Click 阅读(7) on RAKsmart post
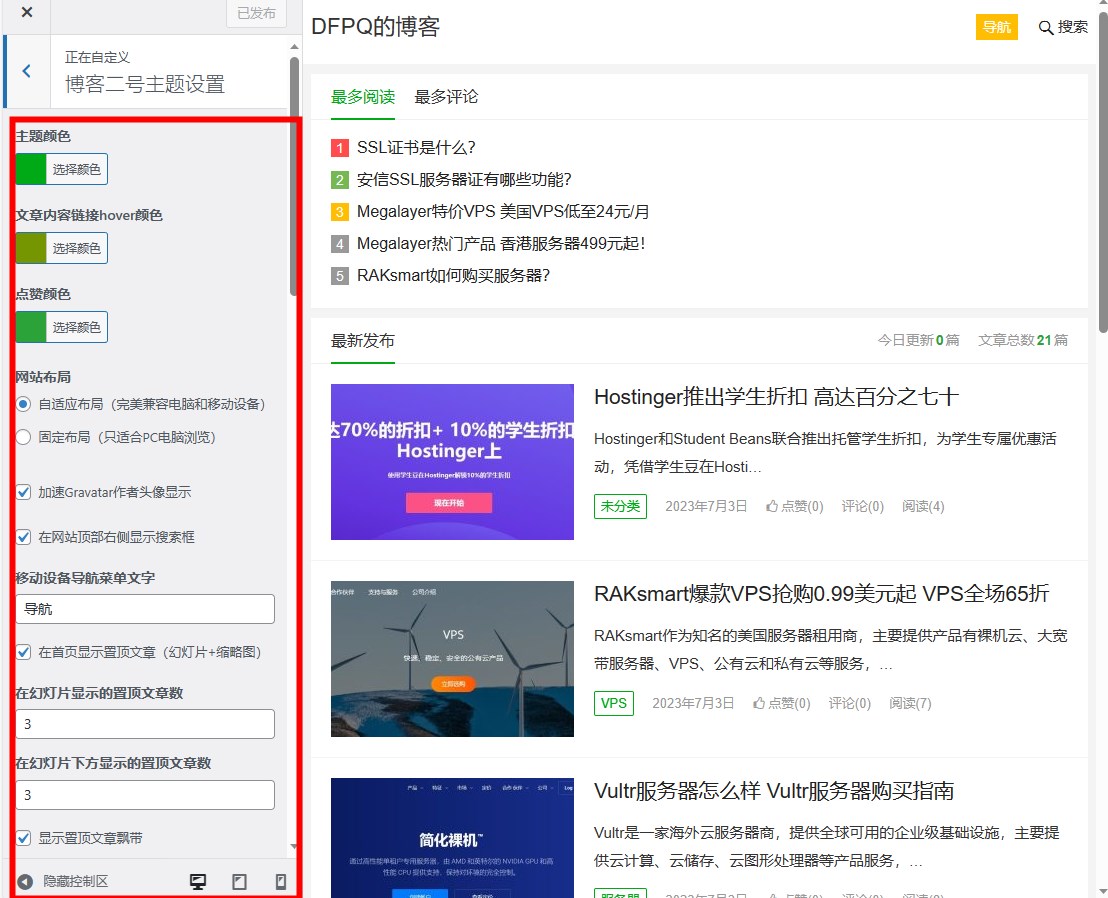The height and width of the screenshot is (898, 1108). tap(910, 703)
